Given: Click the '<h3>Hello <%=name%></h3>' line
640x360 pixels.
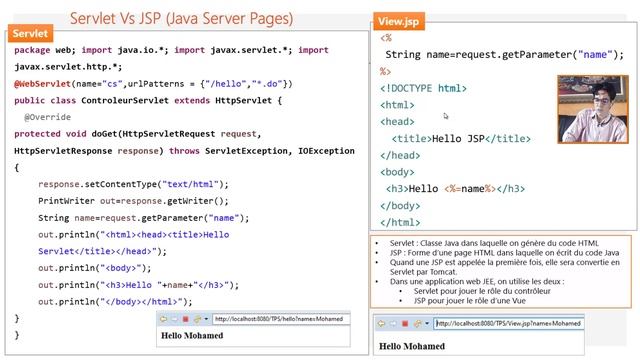Looking at the screenshot, I should (456, 189).
